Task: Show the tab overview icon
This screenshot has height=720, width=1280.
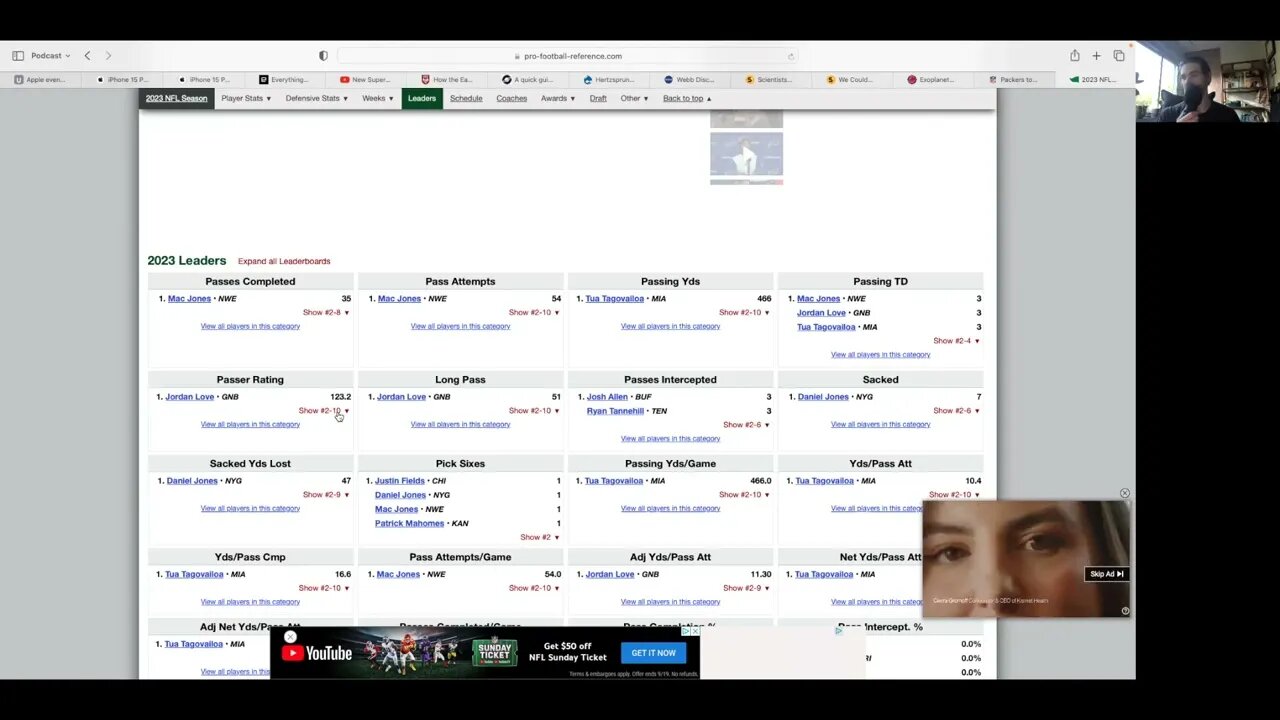Action: (1119, 56)
